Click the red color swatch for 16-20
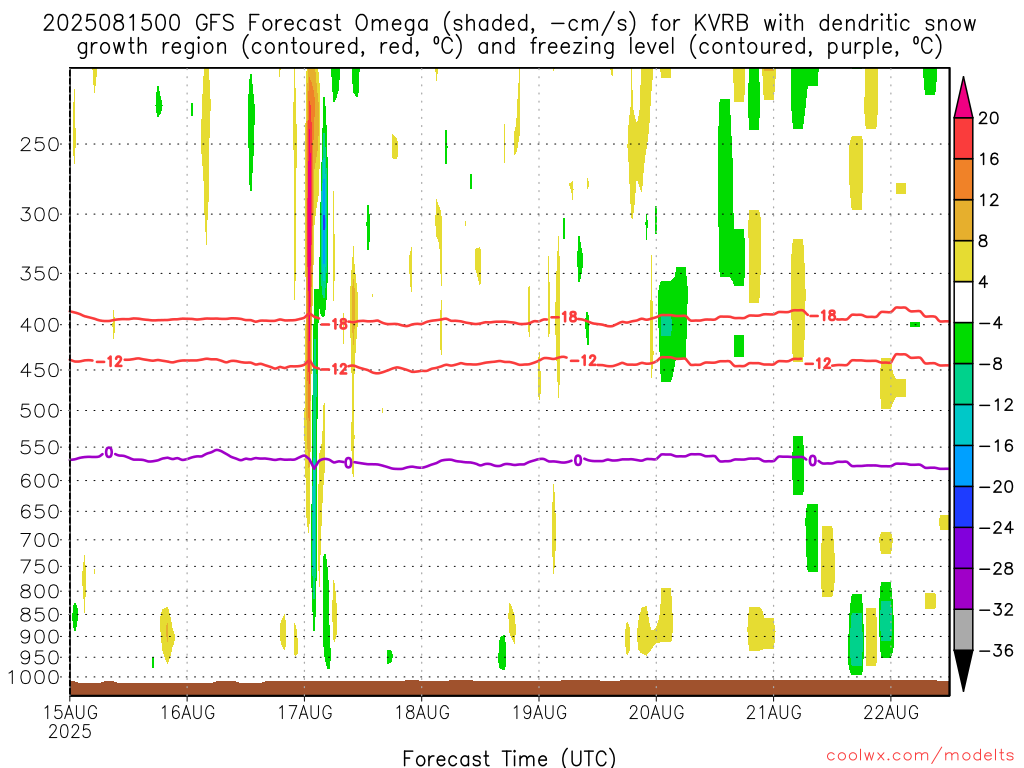 963,138
